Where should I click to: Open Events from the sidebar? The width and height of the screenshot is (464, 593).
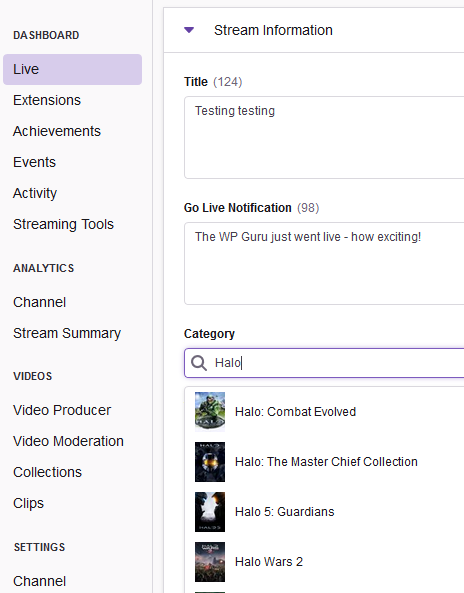pyautogui.click(x=34, y=162)
